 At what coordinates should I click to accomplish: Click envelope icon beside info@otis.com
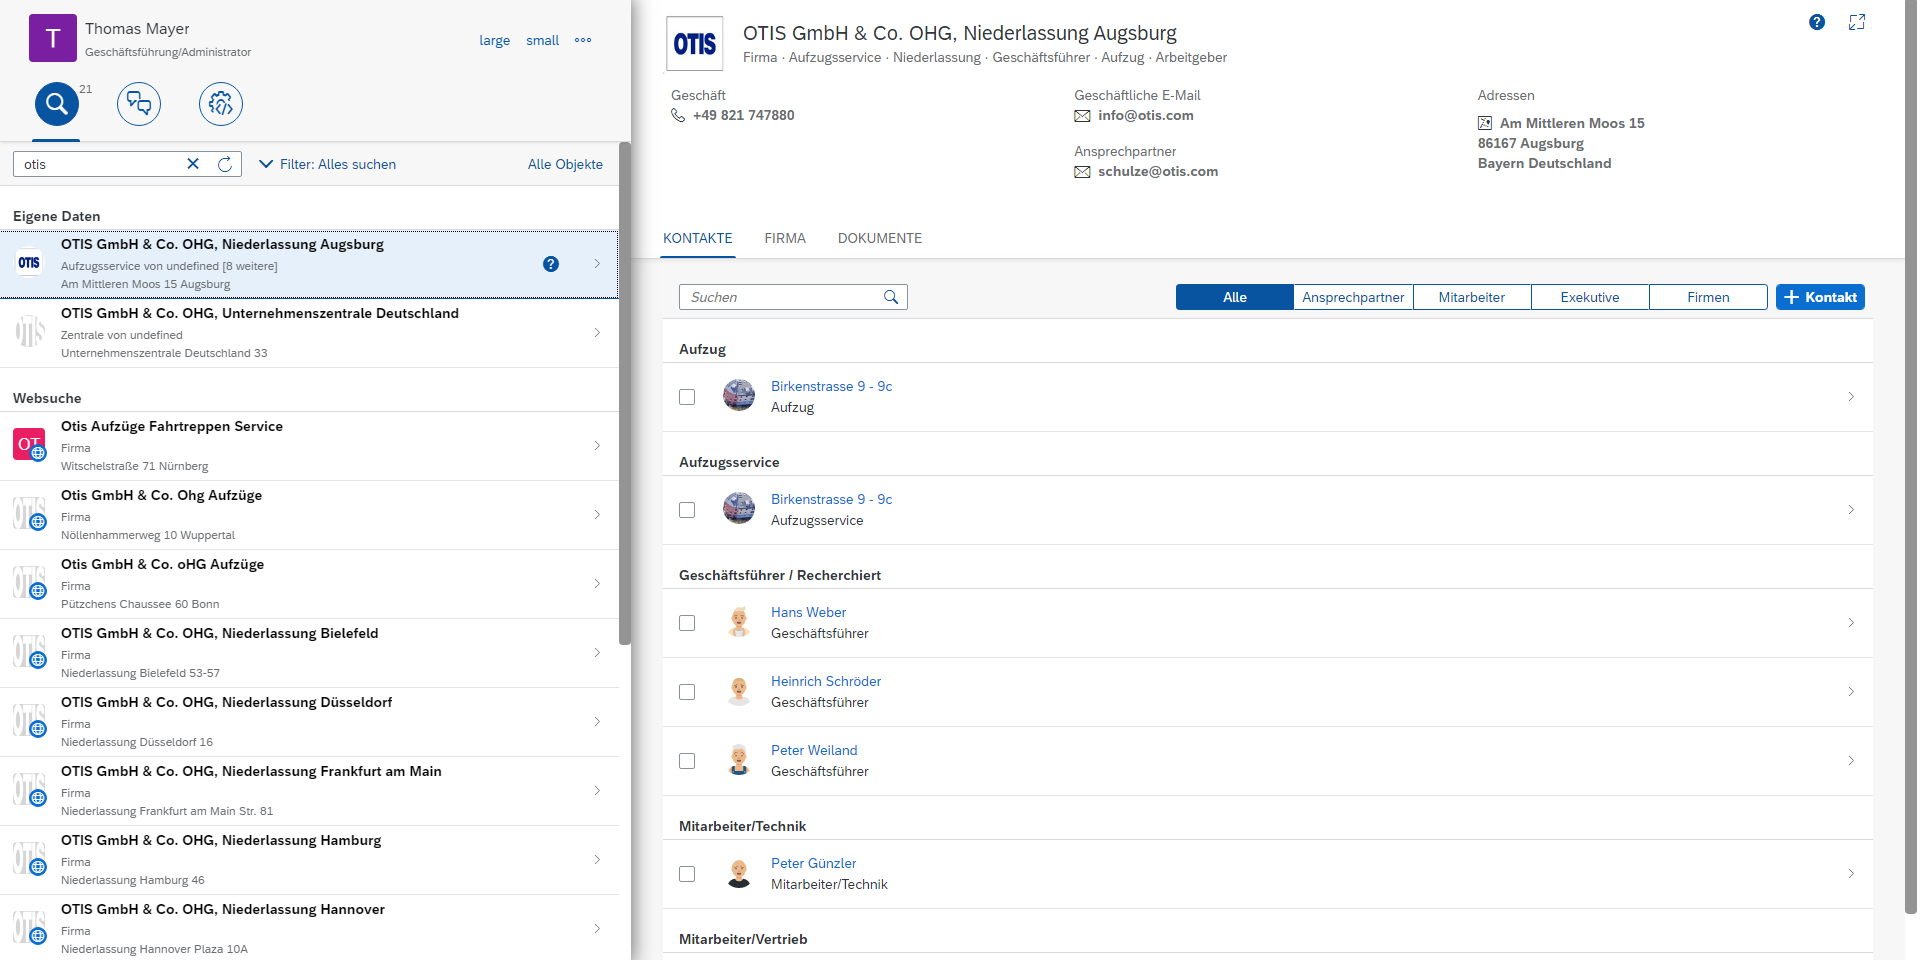click(x=1082, y=116)
